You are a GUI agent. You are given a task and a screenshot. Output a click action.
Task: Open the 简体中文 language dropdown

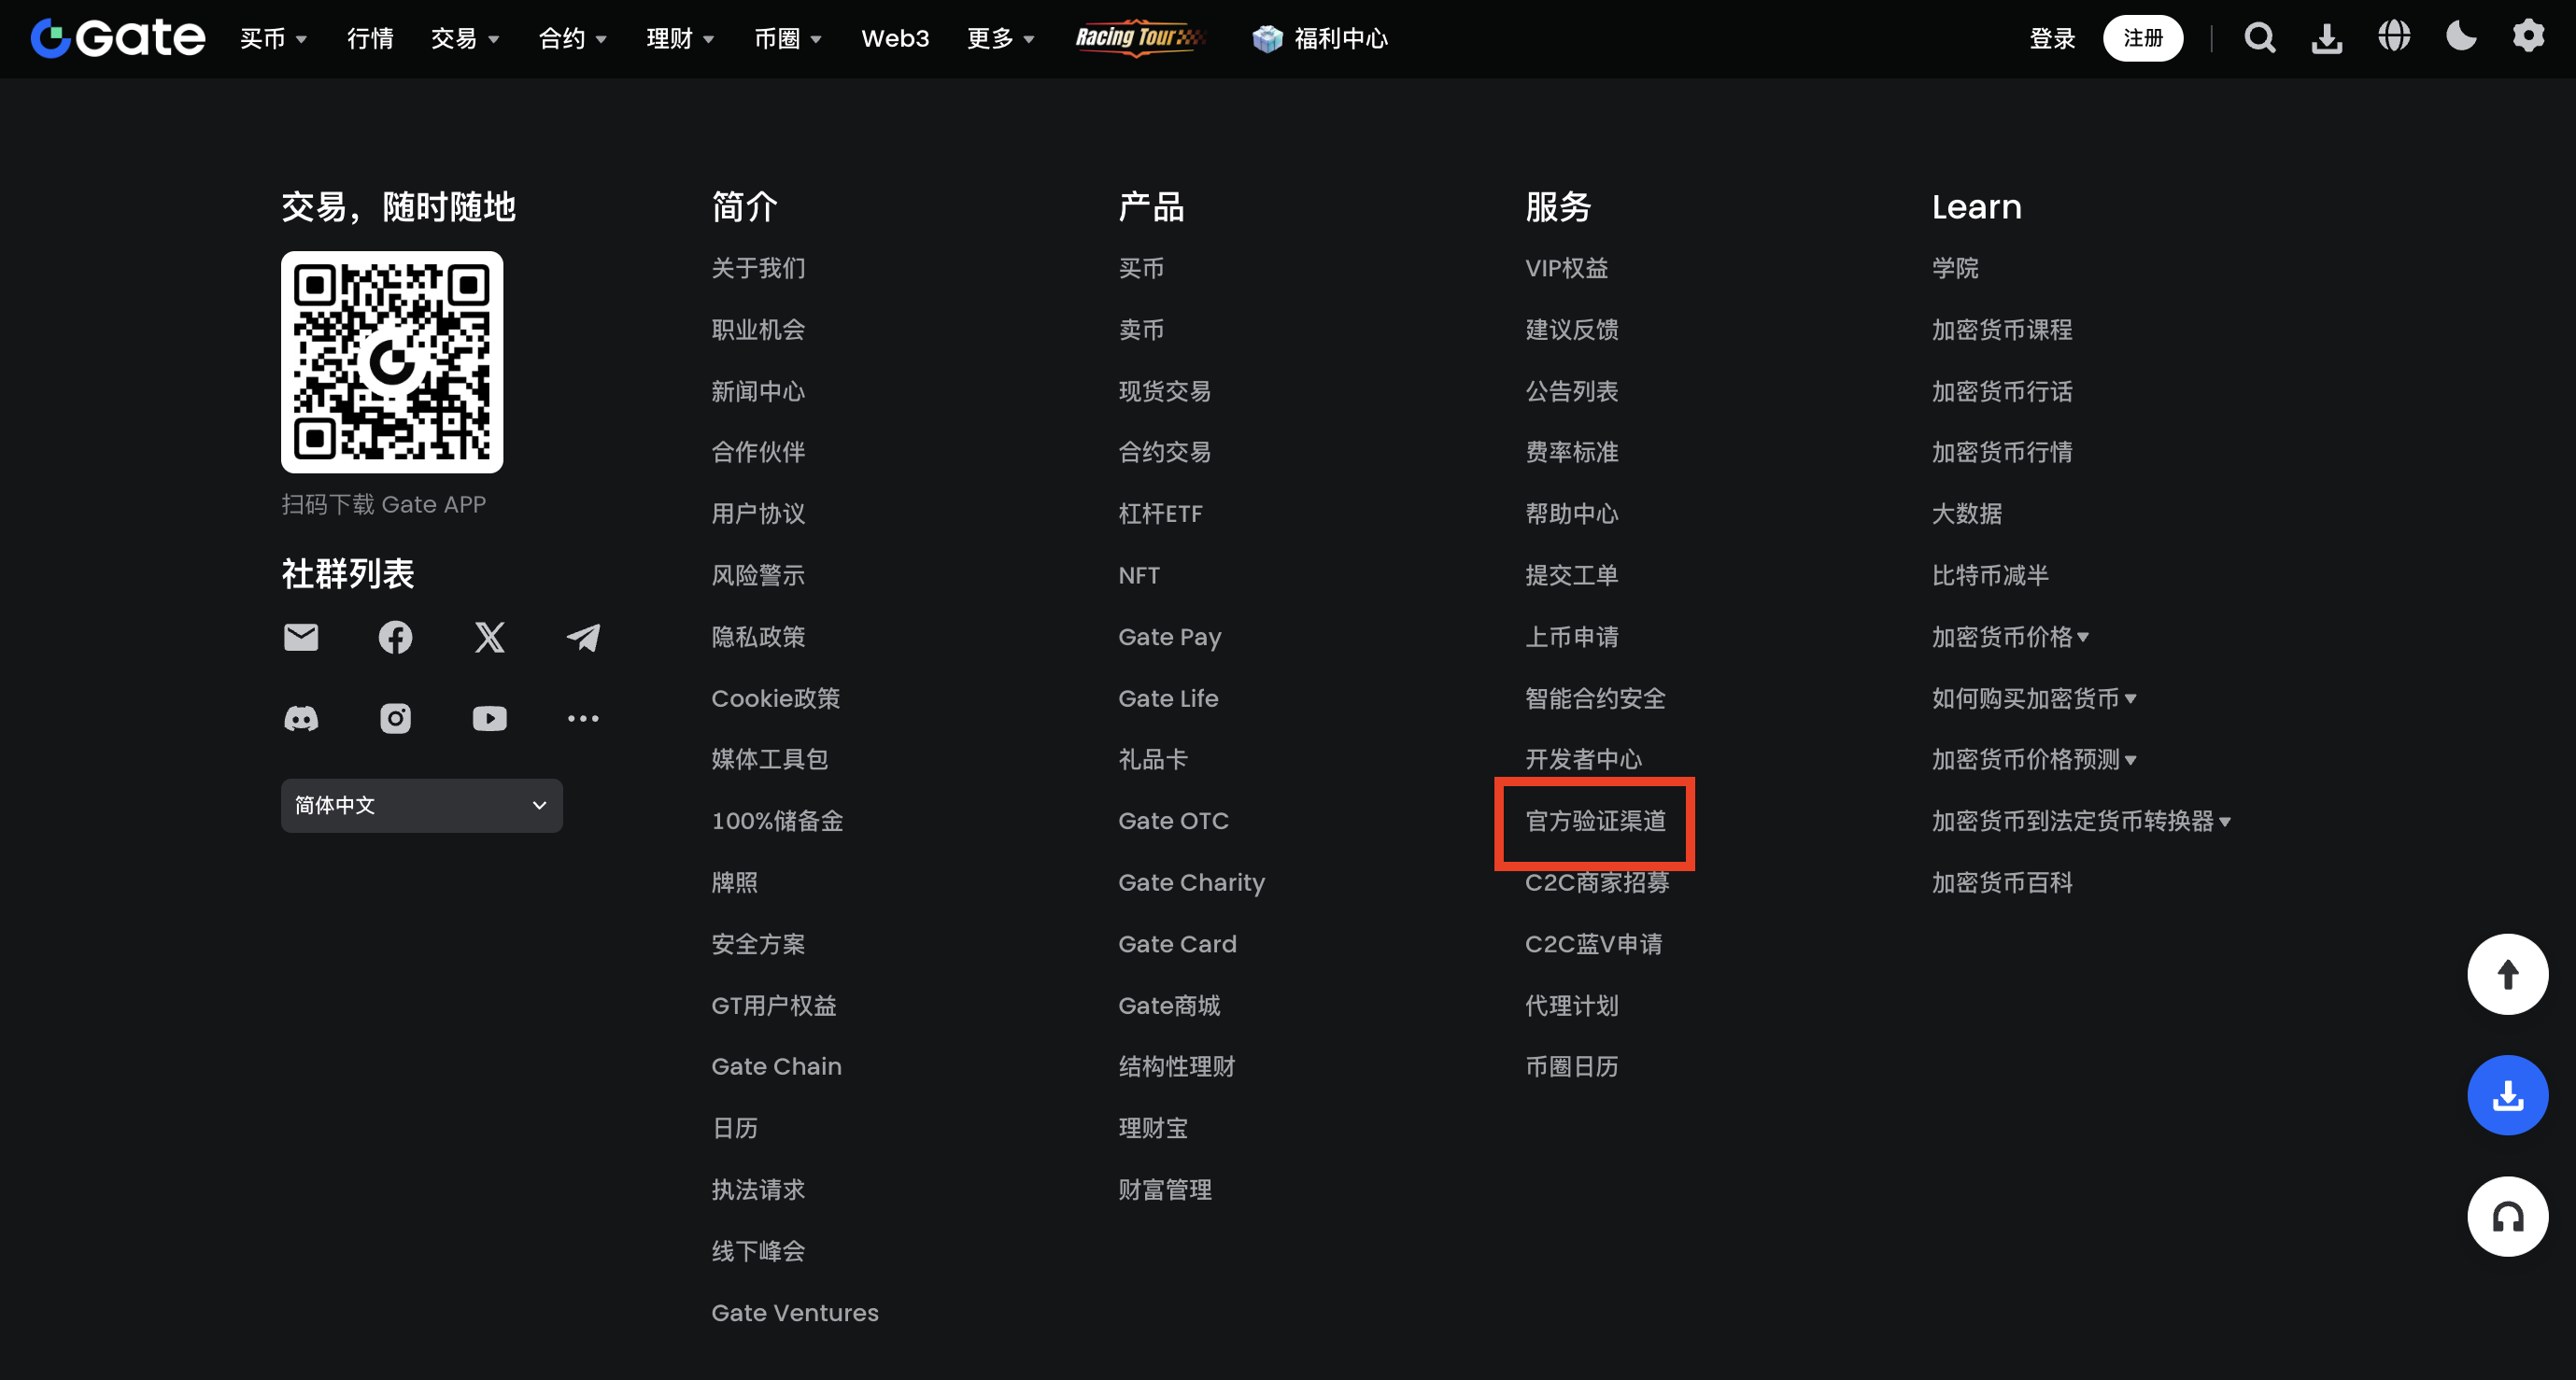point(421,805)
